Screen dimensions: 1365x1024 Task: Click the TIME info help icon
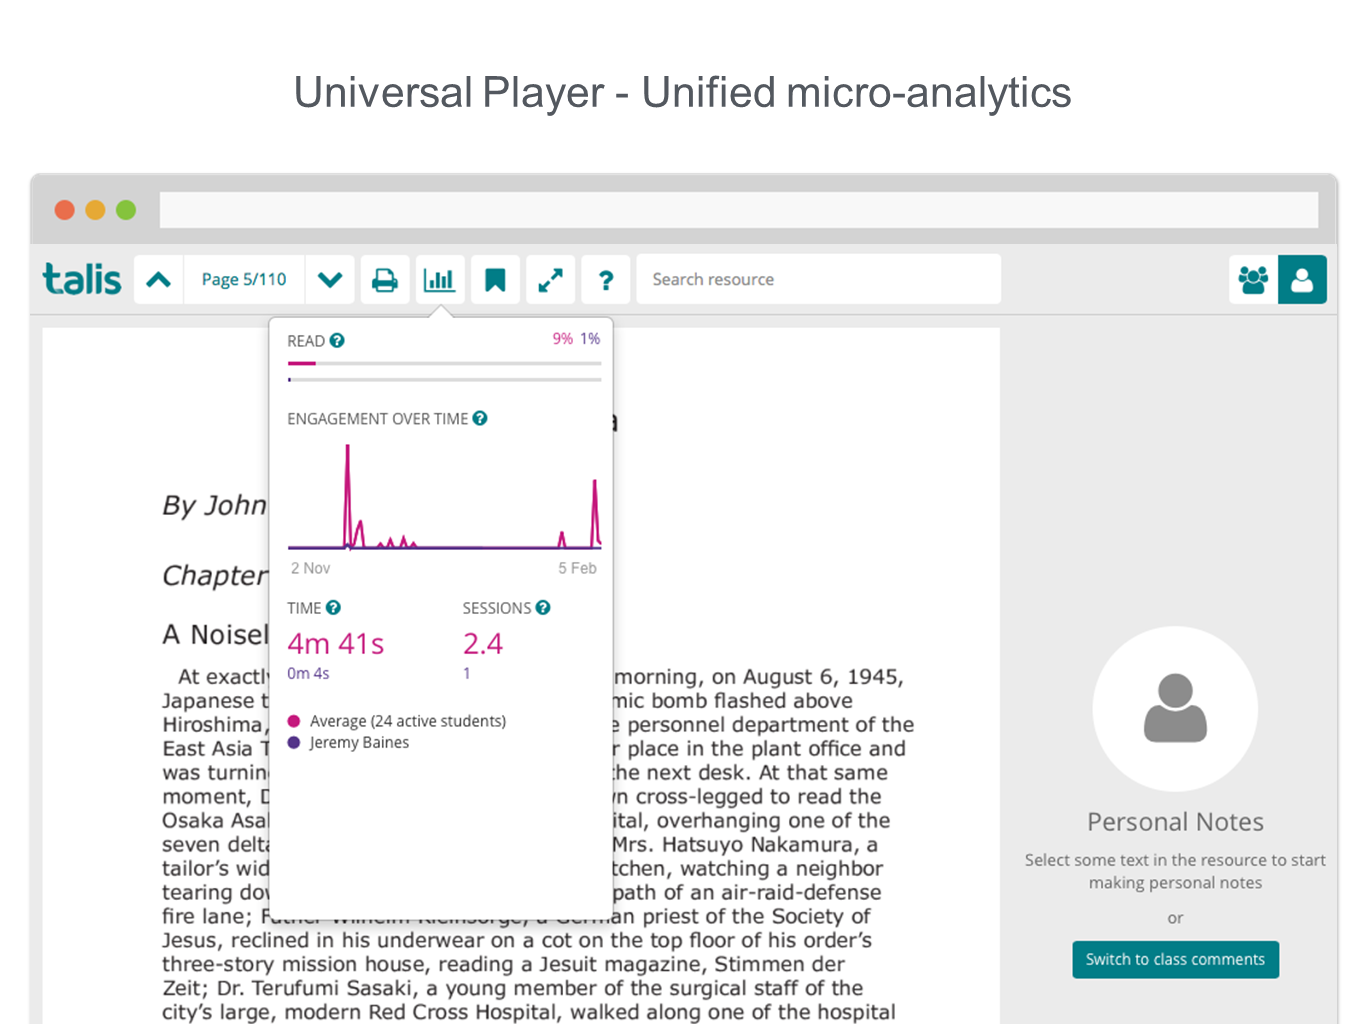[x=334, y=608]
